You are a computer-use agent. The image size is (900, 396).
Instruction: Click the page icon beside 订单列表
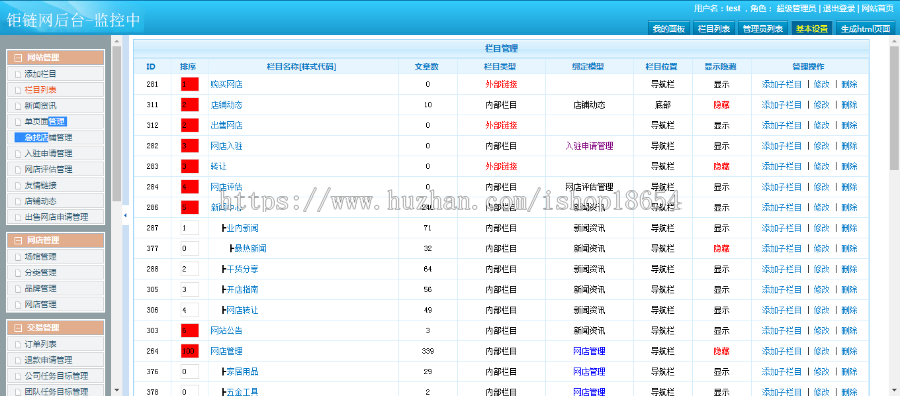click(18, 344)
